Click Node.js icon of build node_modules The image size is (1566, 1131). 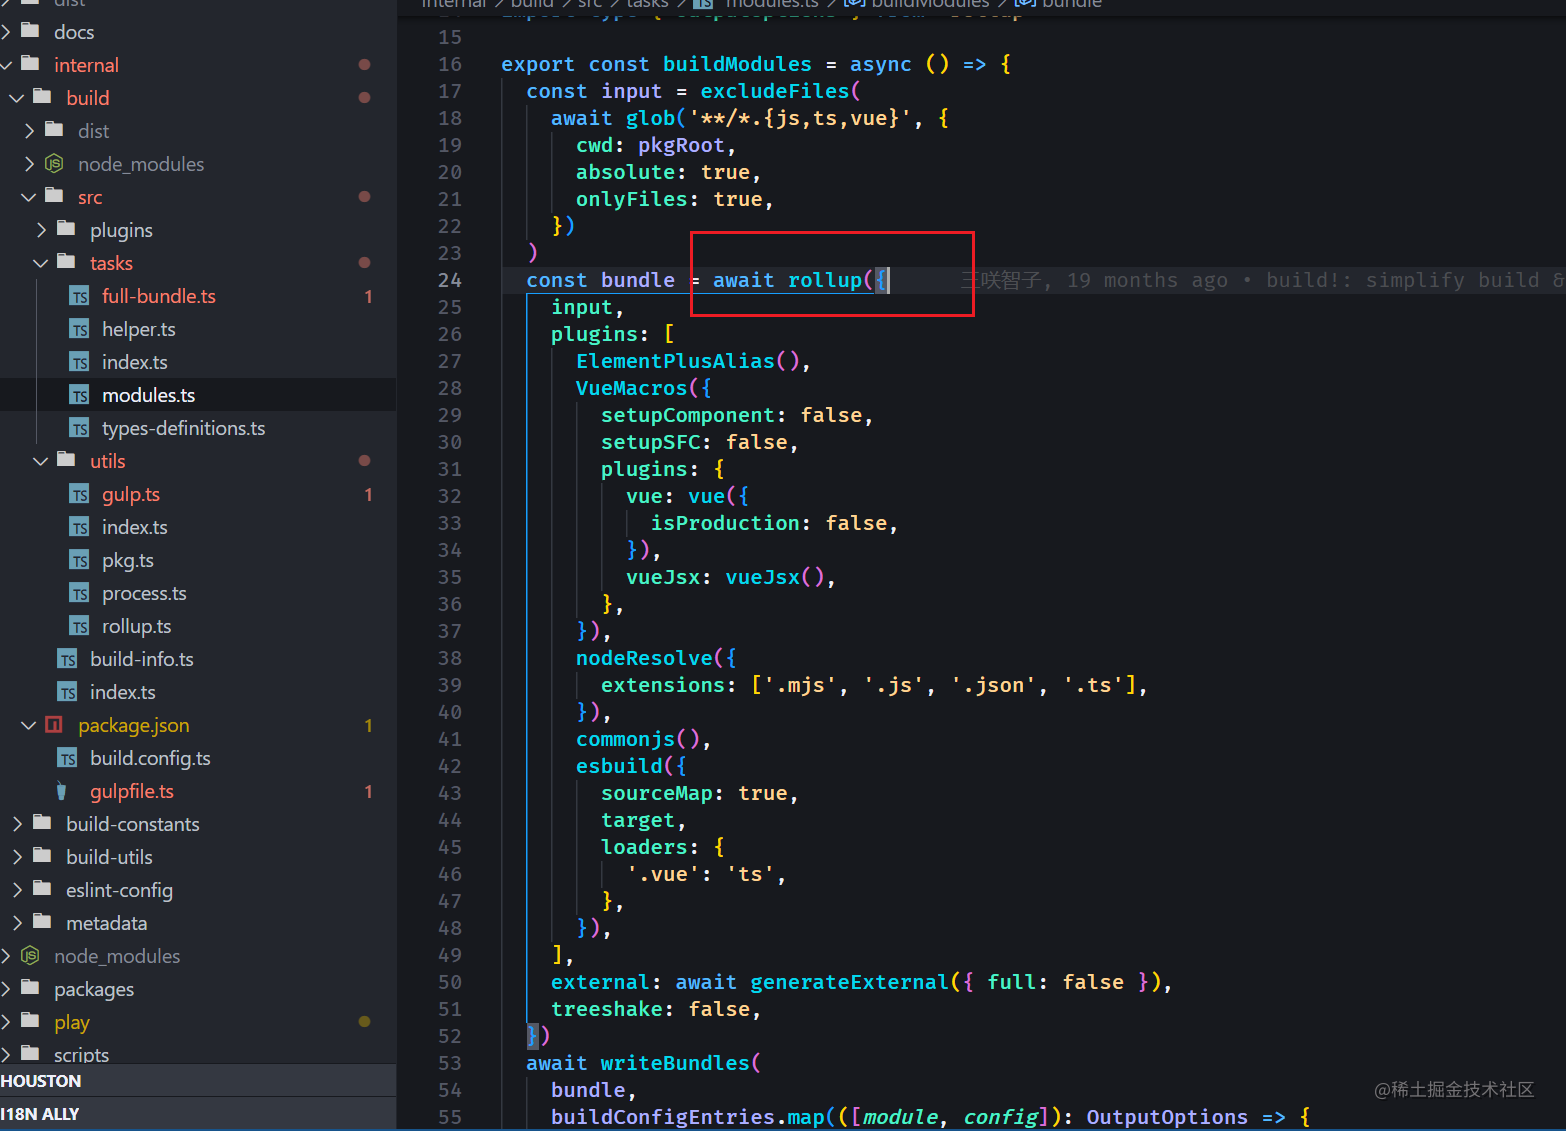click(54, 163)
